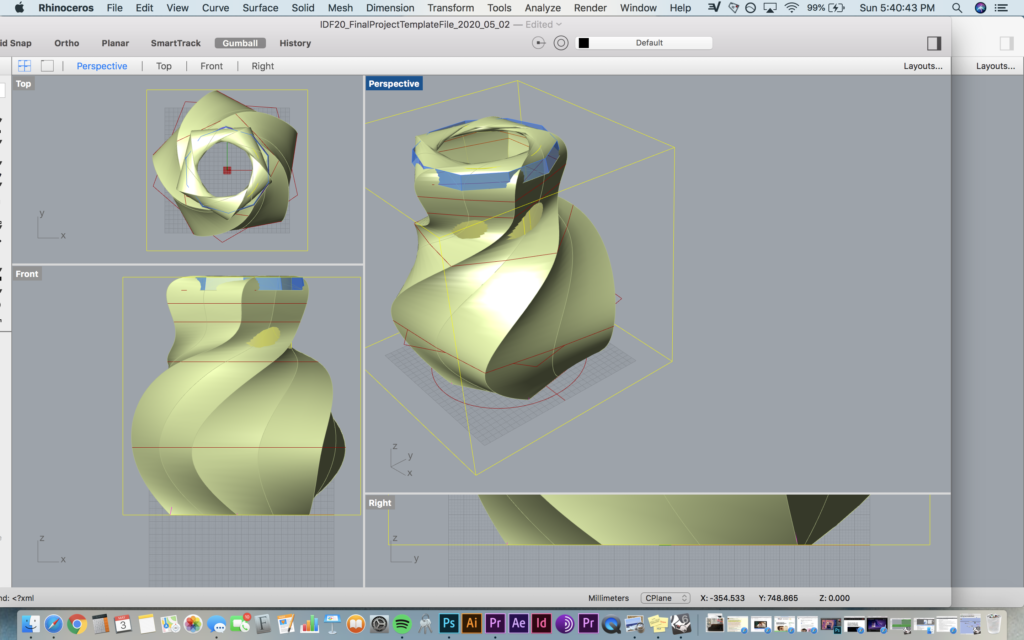Open the Analyze menu
The width and height of the screenshot is (1024, 640).
coord(543,8)
